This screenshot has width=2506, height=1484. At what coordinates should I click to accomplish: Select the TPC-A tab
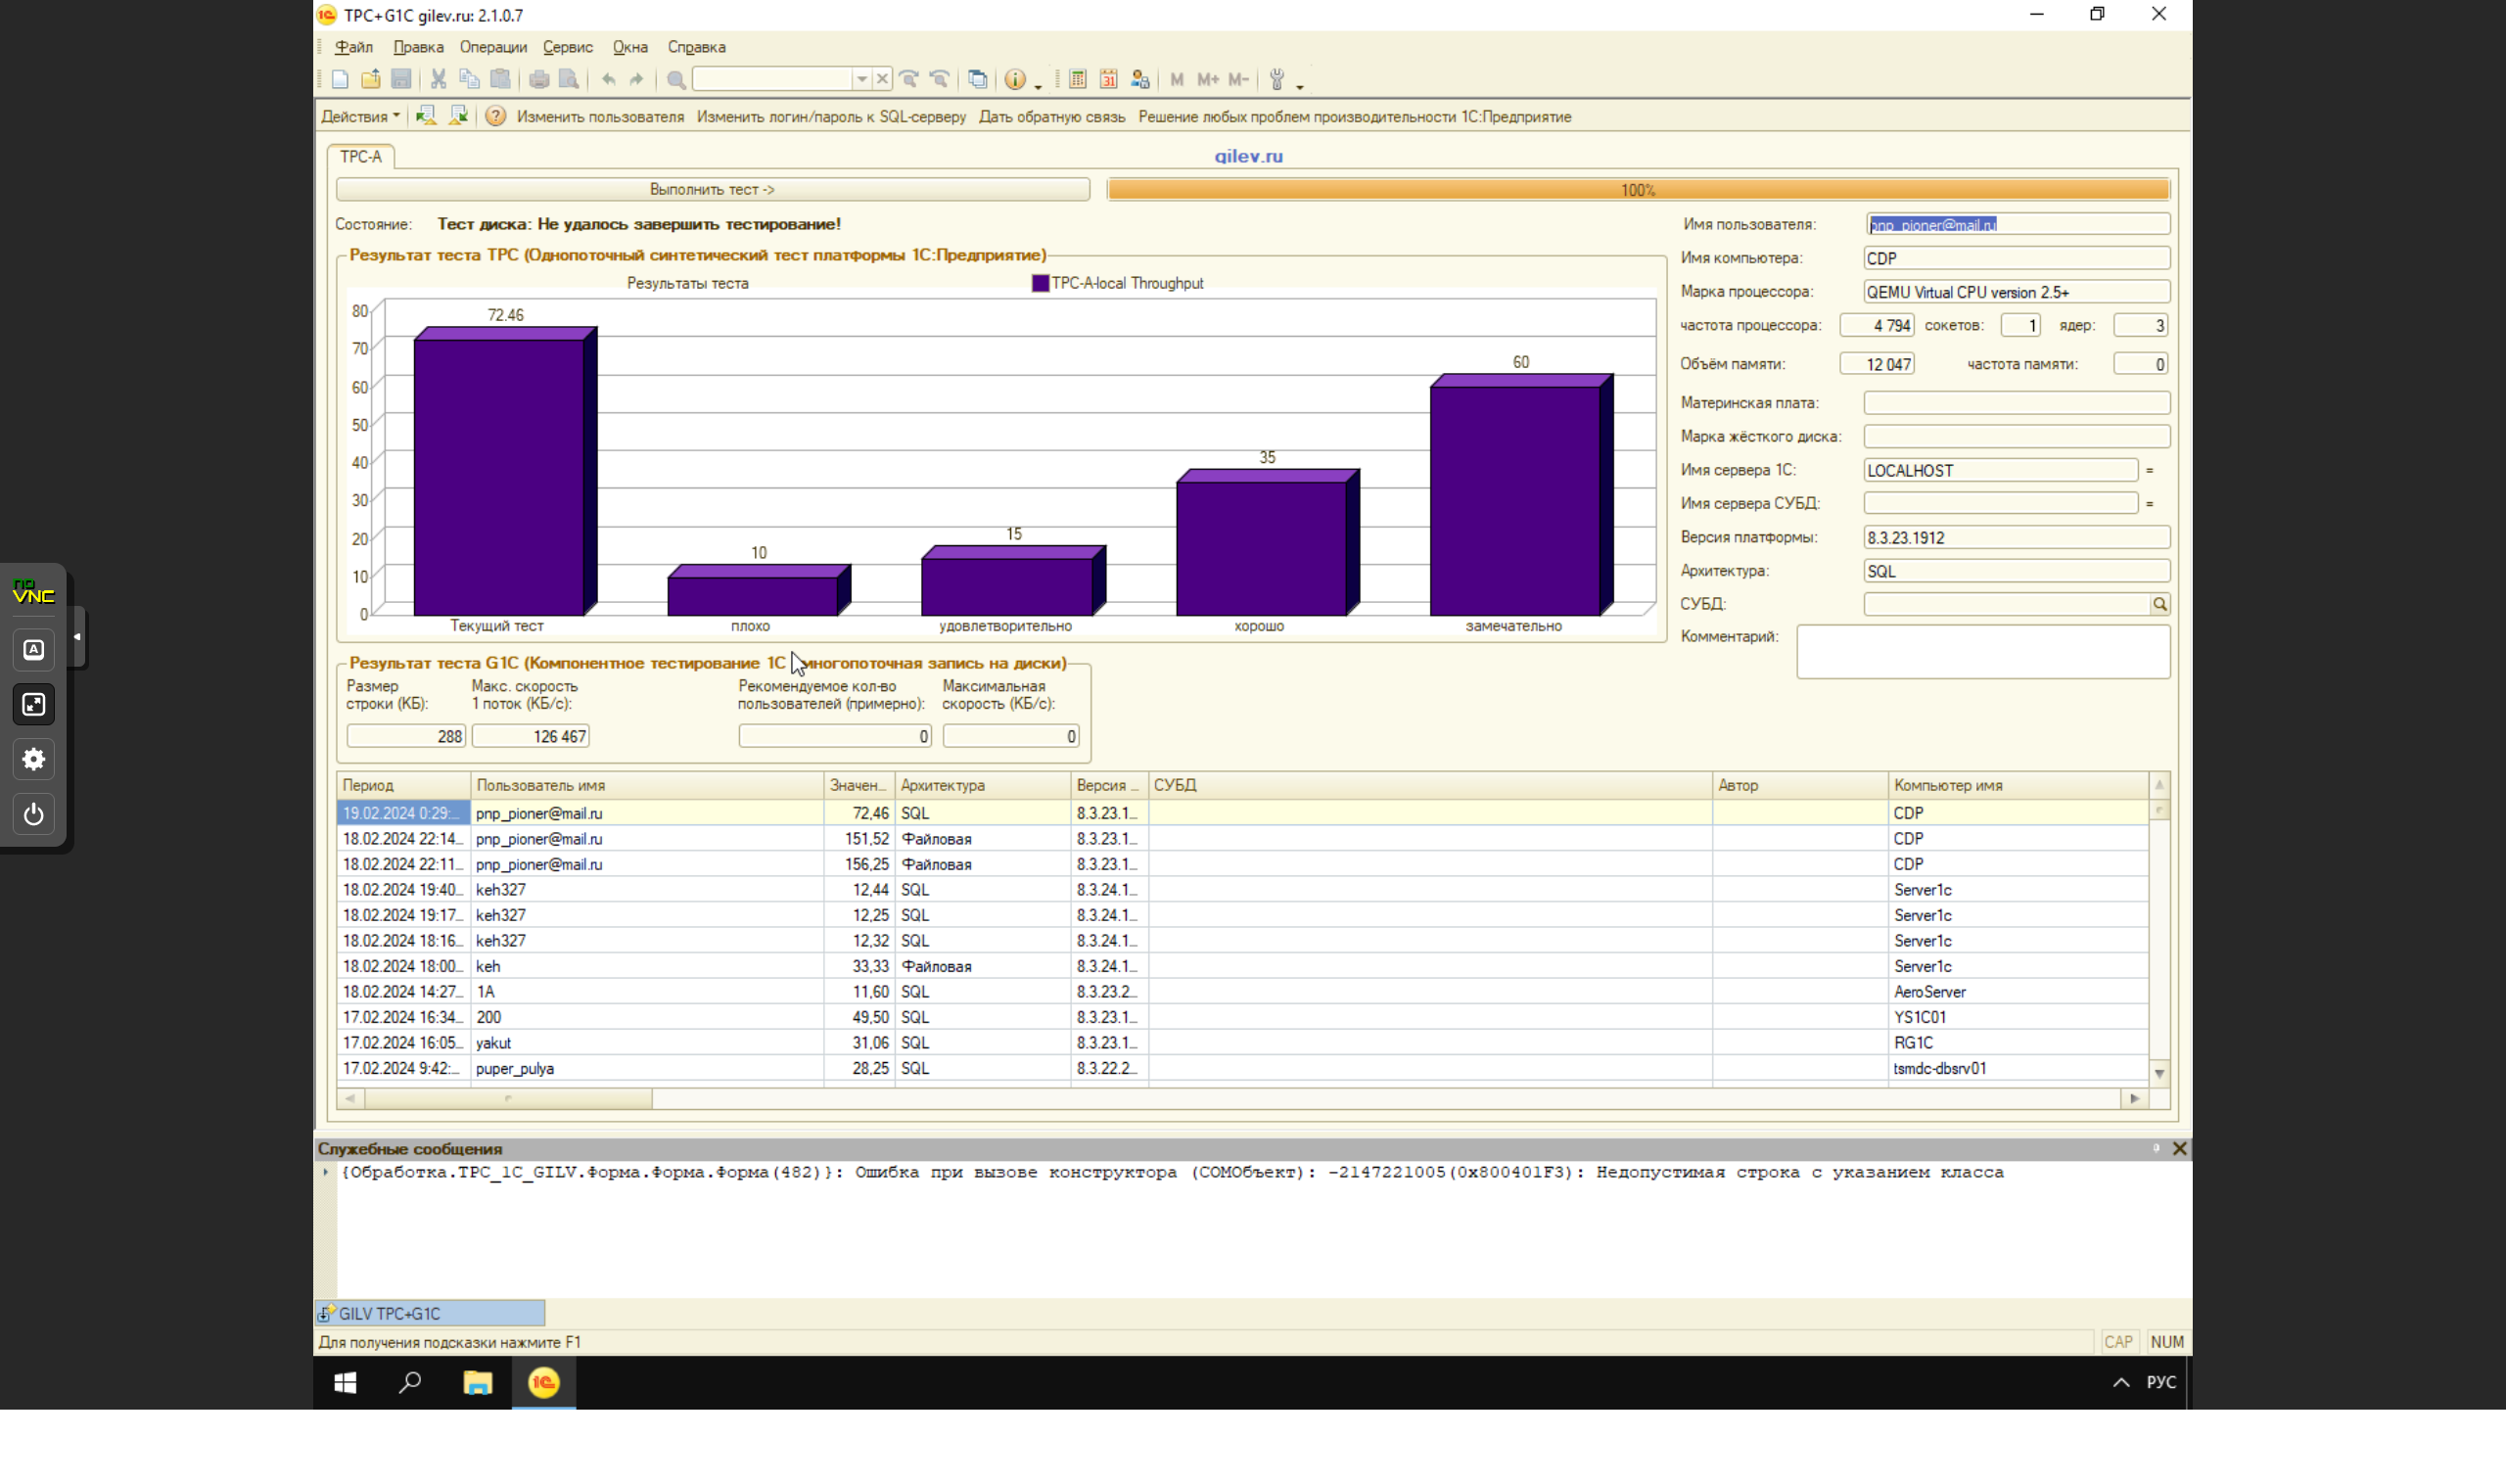(360, 157)
